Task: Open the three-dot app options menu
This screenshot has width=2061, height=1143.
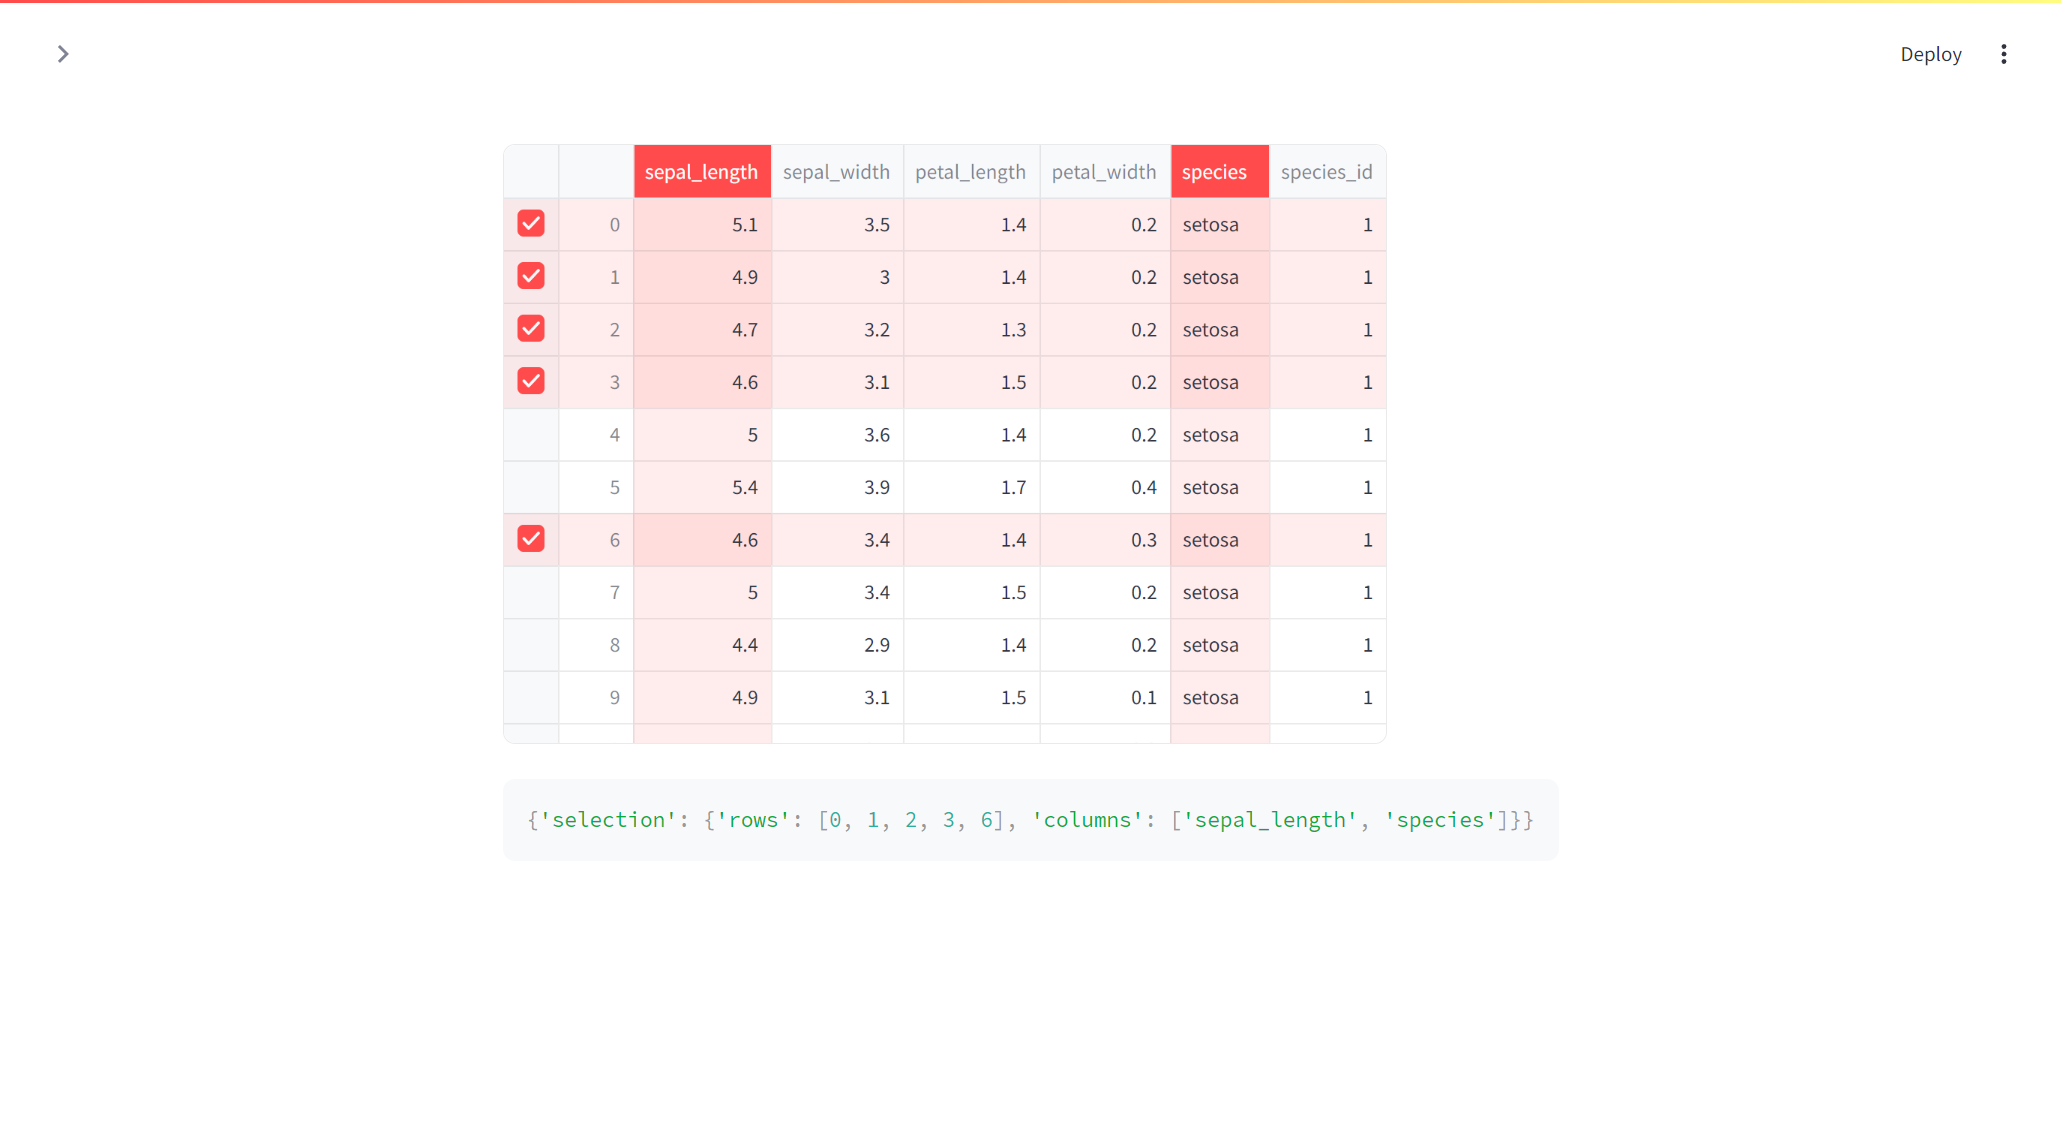Action: (x=2004, y=54)
